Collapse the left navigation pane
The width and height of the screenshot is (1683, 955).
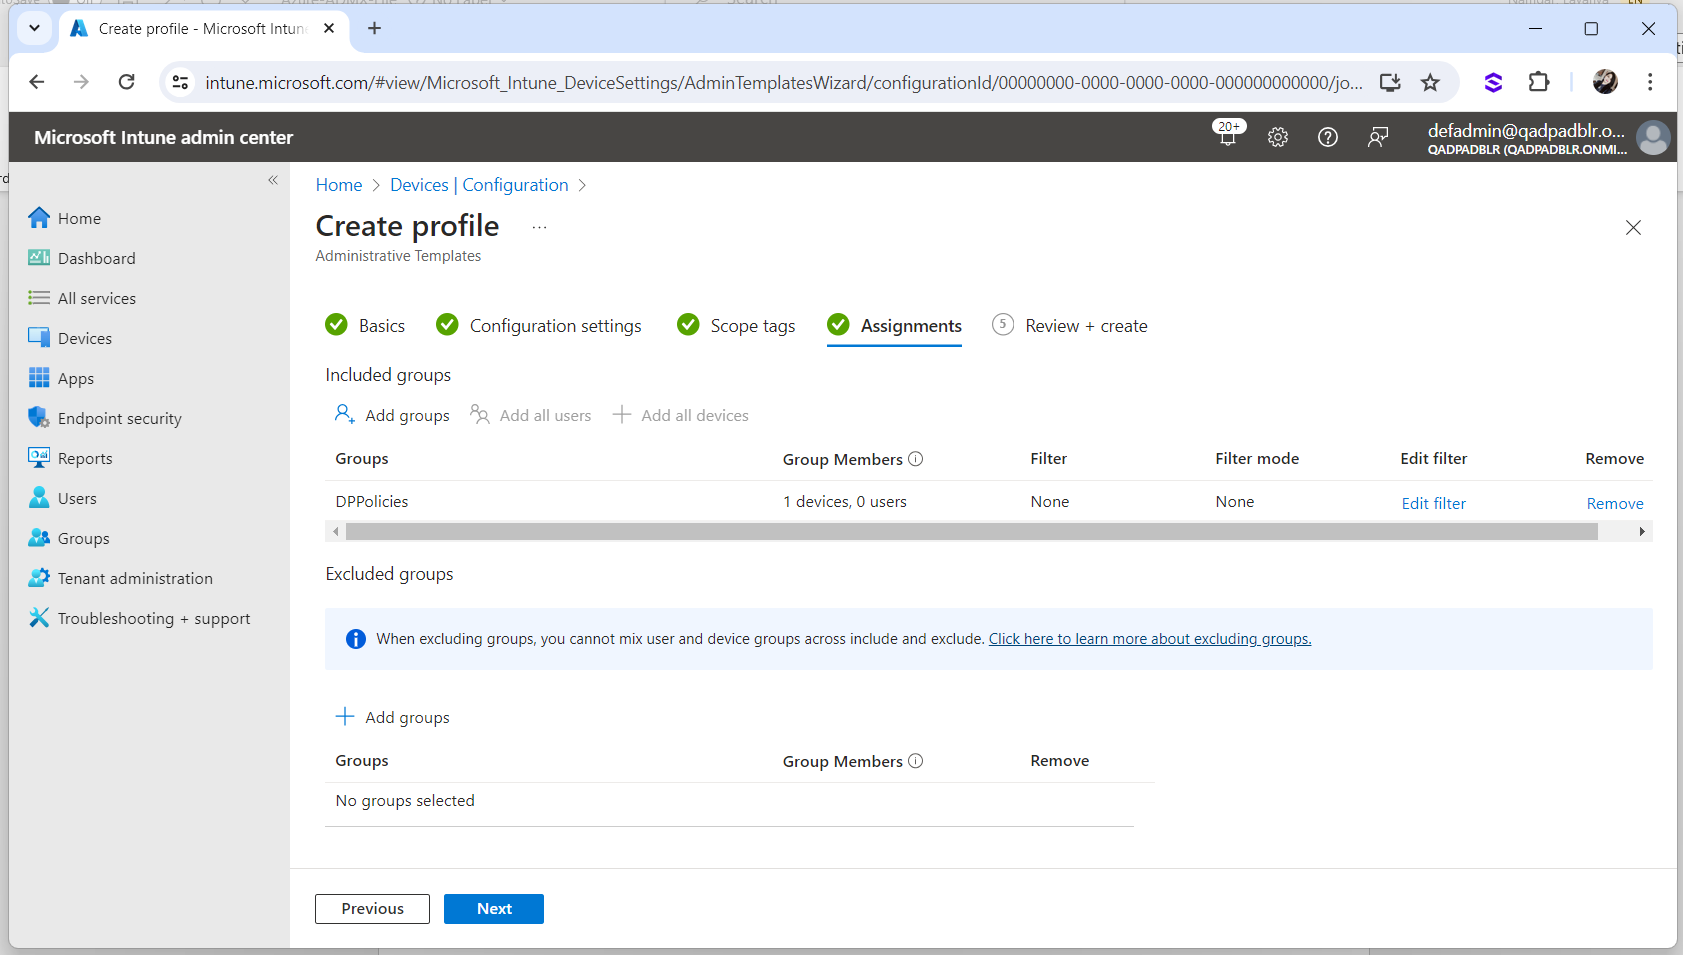pyautogui.click(x=273, y=180)
